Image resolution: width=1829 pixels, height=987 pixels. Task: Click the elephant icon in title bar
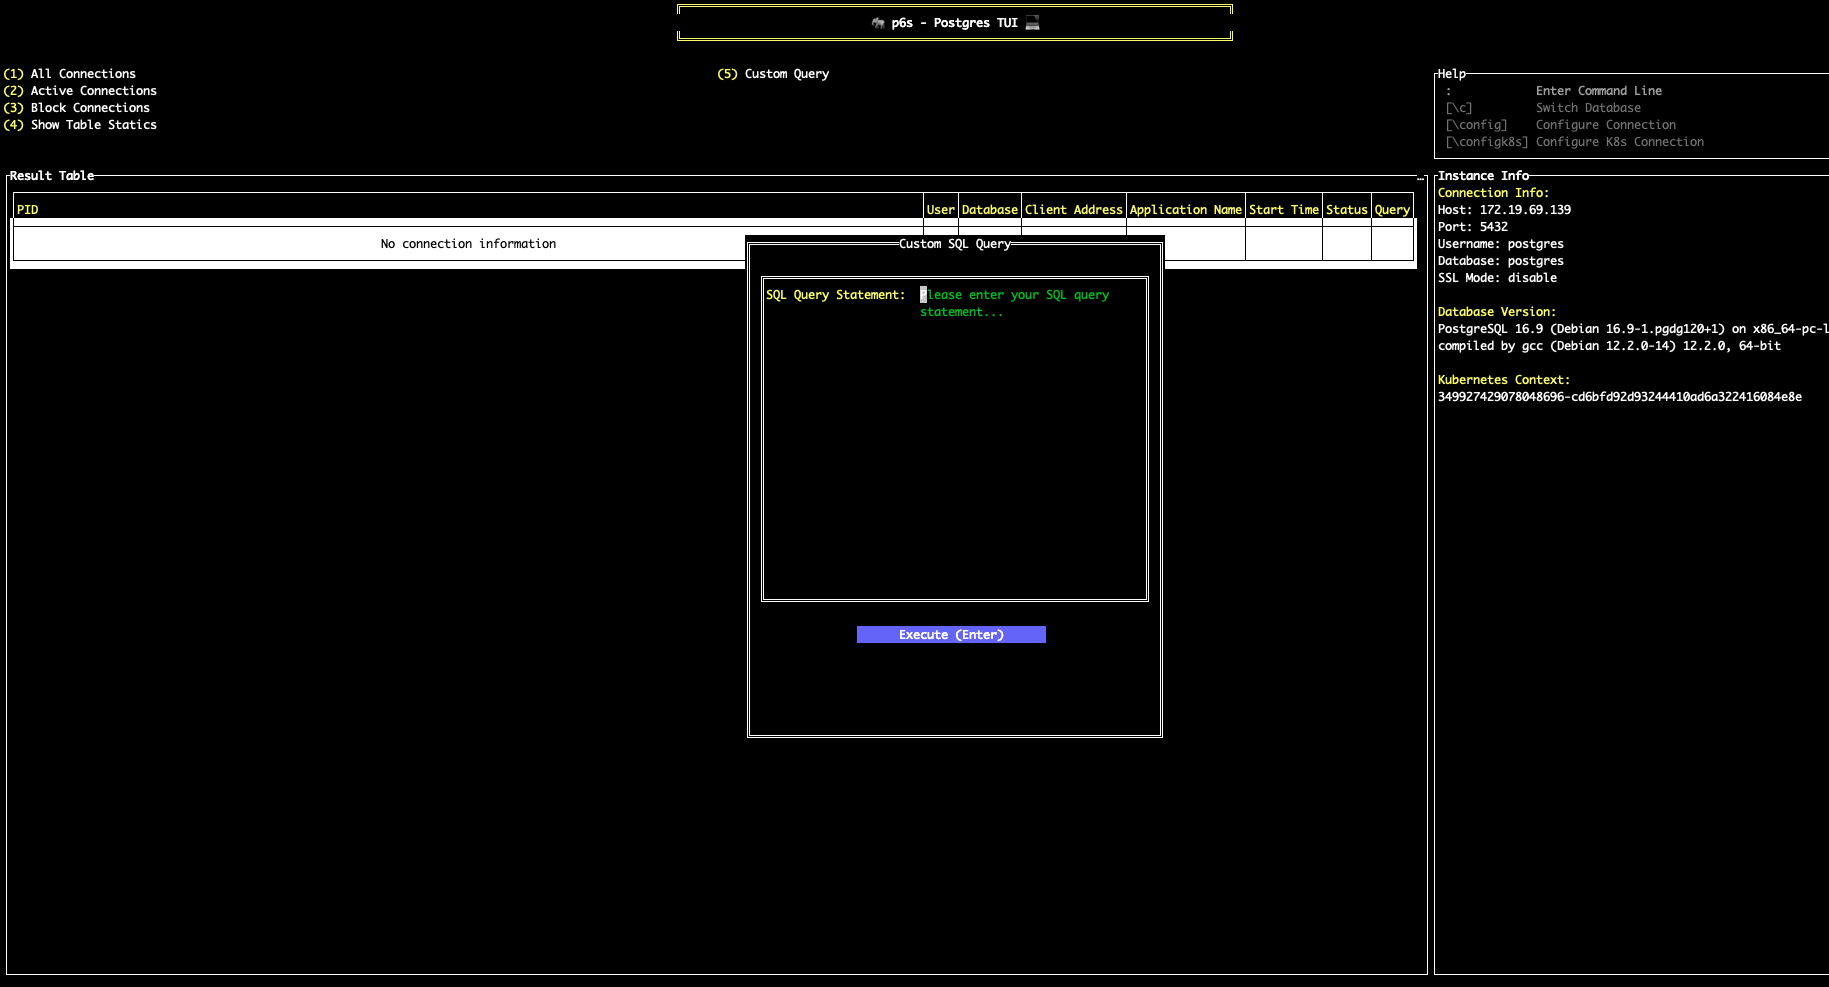click(x=878, y=23)
